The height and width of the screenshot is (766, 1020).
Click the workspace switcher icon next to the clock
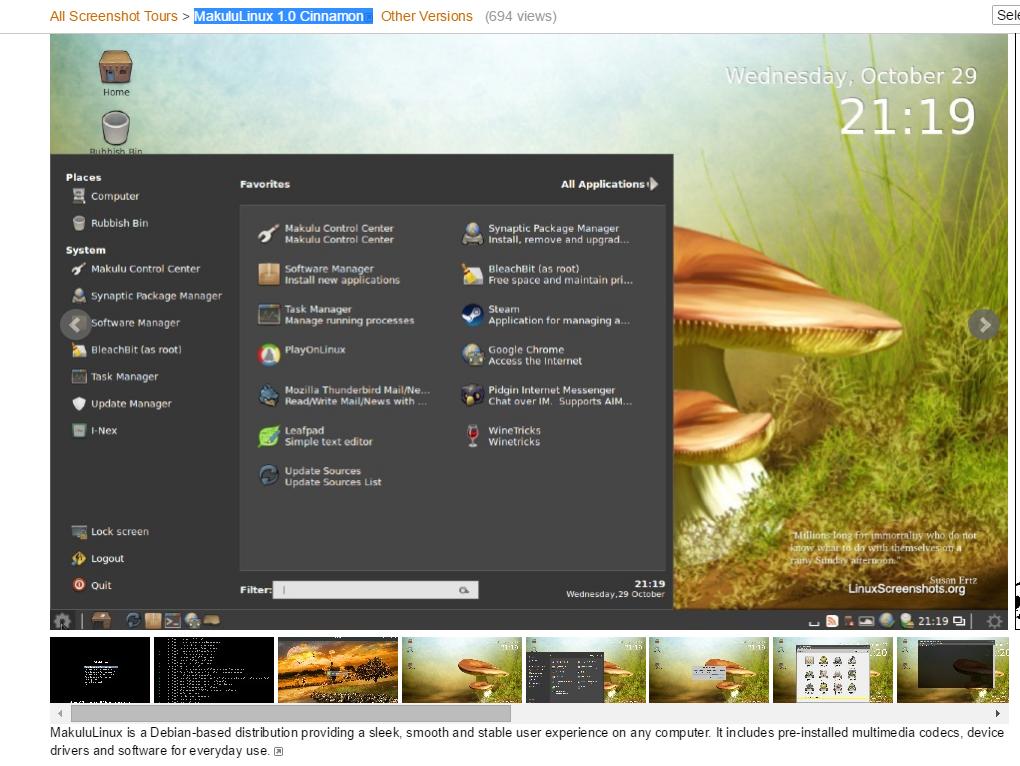tap(959, 621)
